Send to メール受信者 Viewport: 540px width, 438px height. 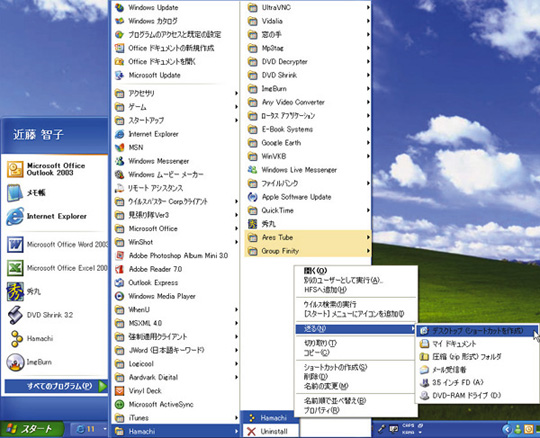[x=477, y=369]
